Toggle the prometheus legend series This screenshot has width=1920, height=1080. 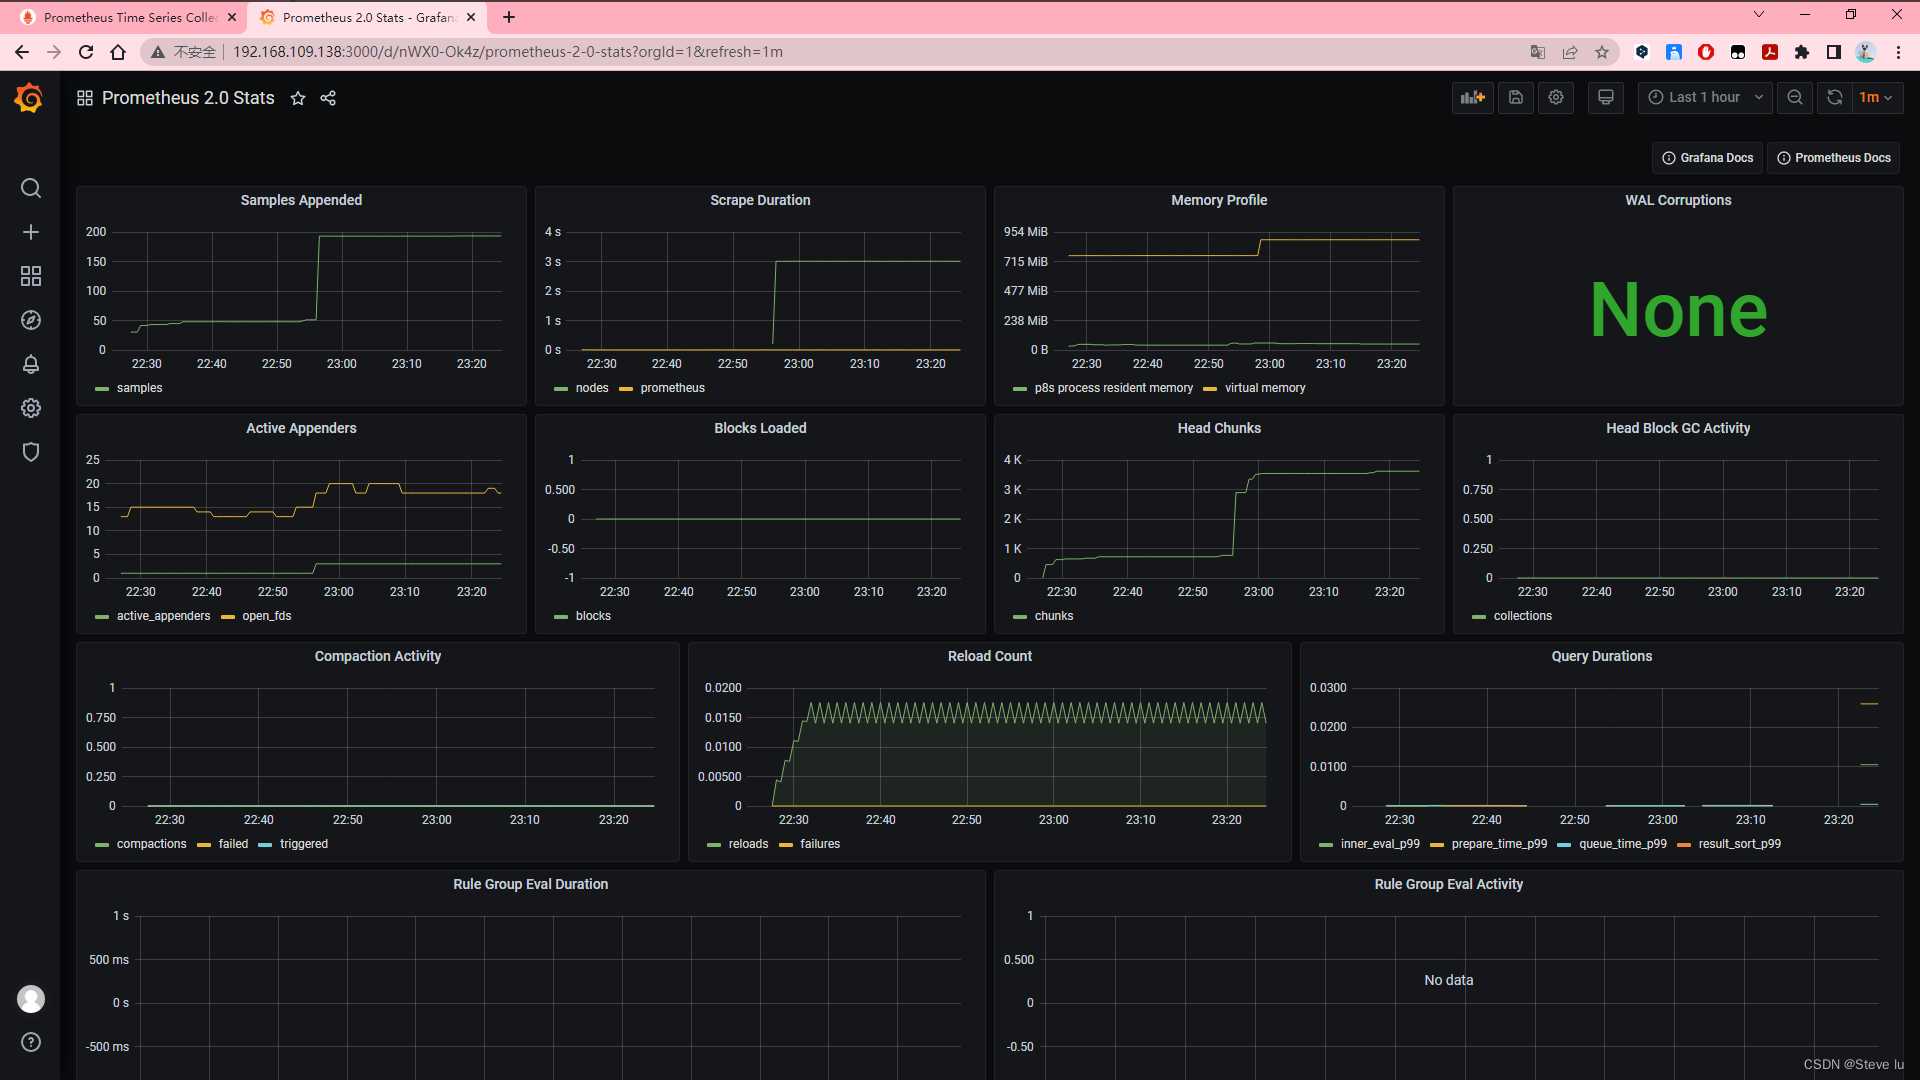click(x=673, y=388)
